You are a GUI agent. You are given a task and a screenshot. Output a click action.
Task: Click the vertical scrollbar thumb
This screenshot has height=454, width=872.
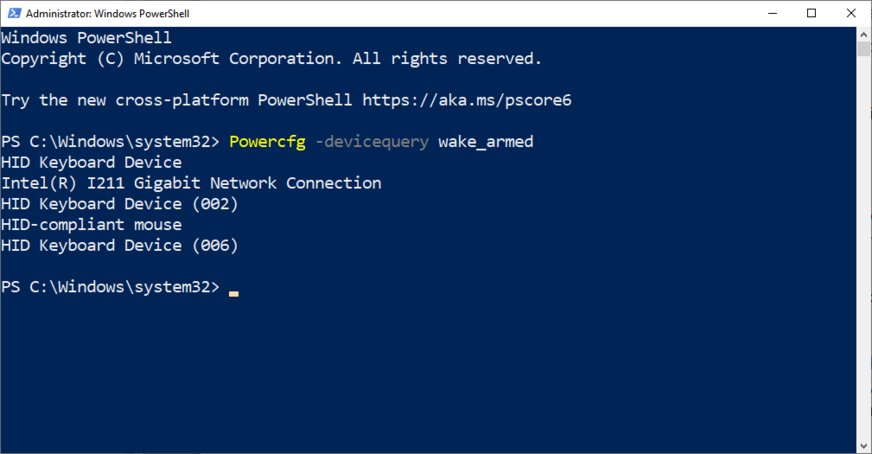coord(863,50)
